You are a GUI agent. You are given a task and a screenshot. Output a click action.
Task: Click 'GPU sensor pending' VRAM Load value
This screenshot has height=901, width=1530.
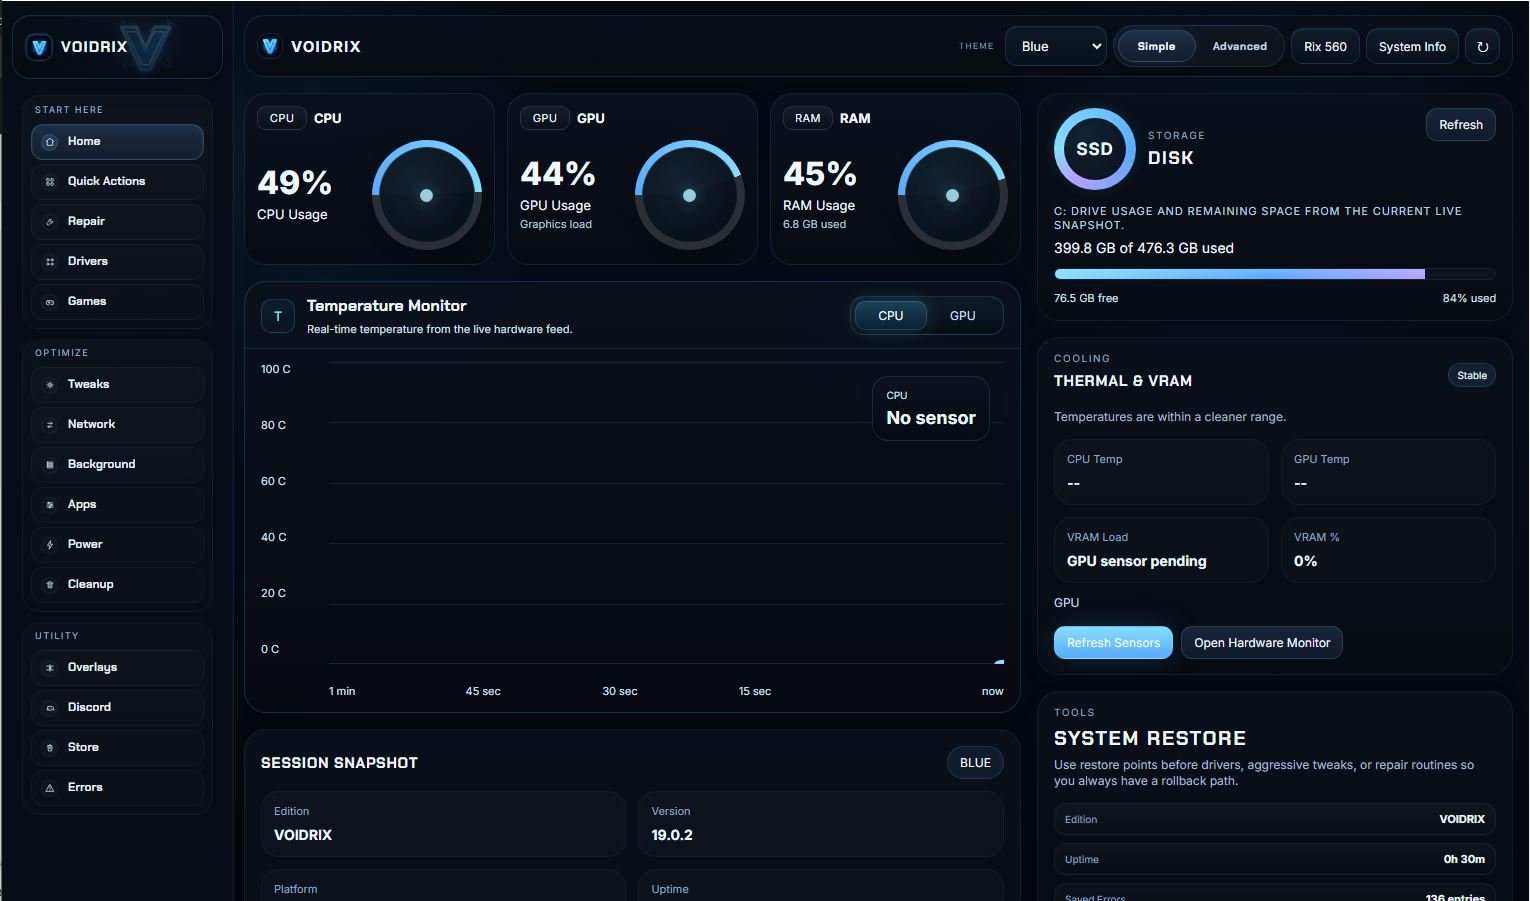click(1136, 562)
